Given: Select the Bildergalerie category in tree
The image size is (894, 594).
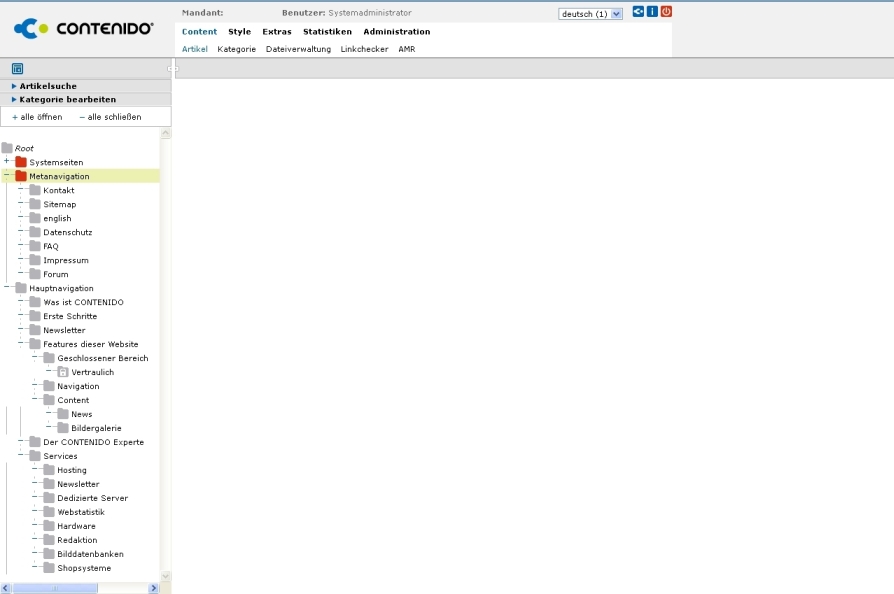Looking at the screenshot, I should click(x=96, y=428).
